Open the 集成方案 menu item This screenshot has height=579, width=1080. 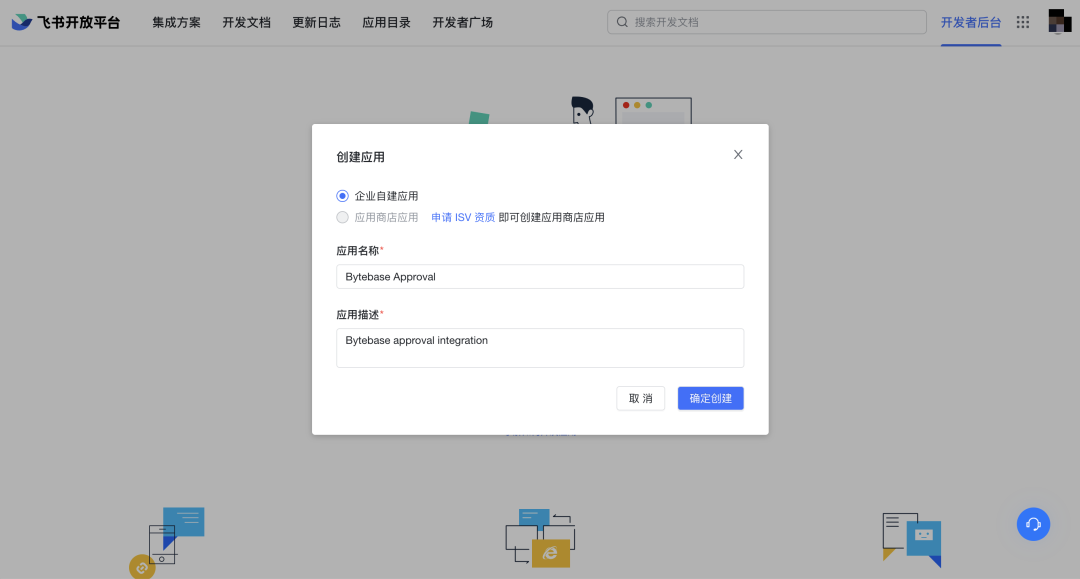pos(176,23)
